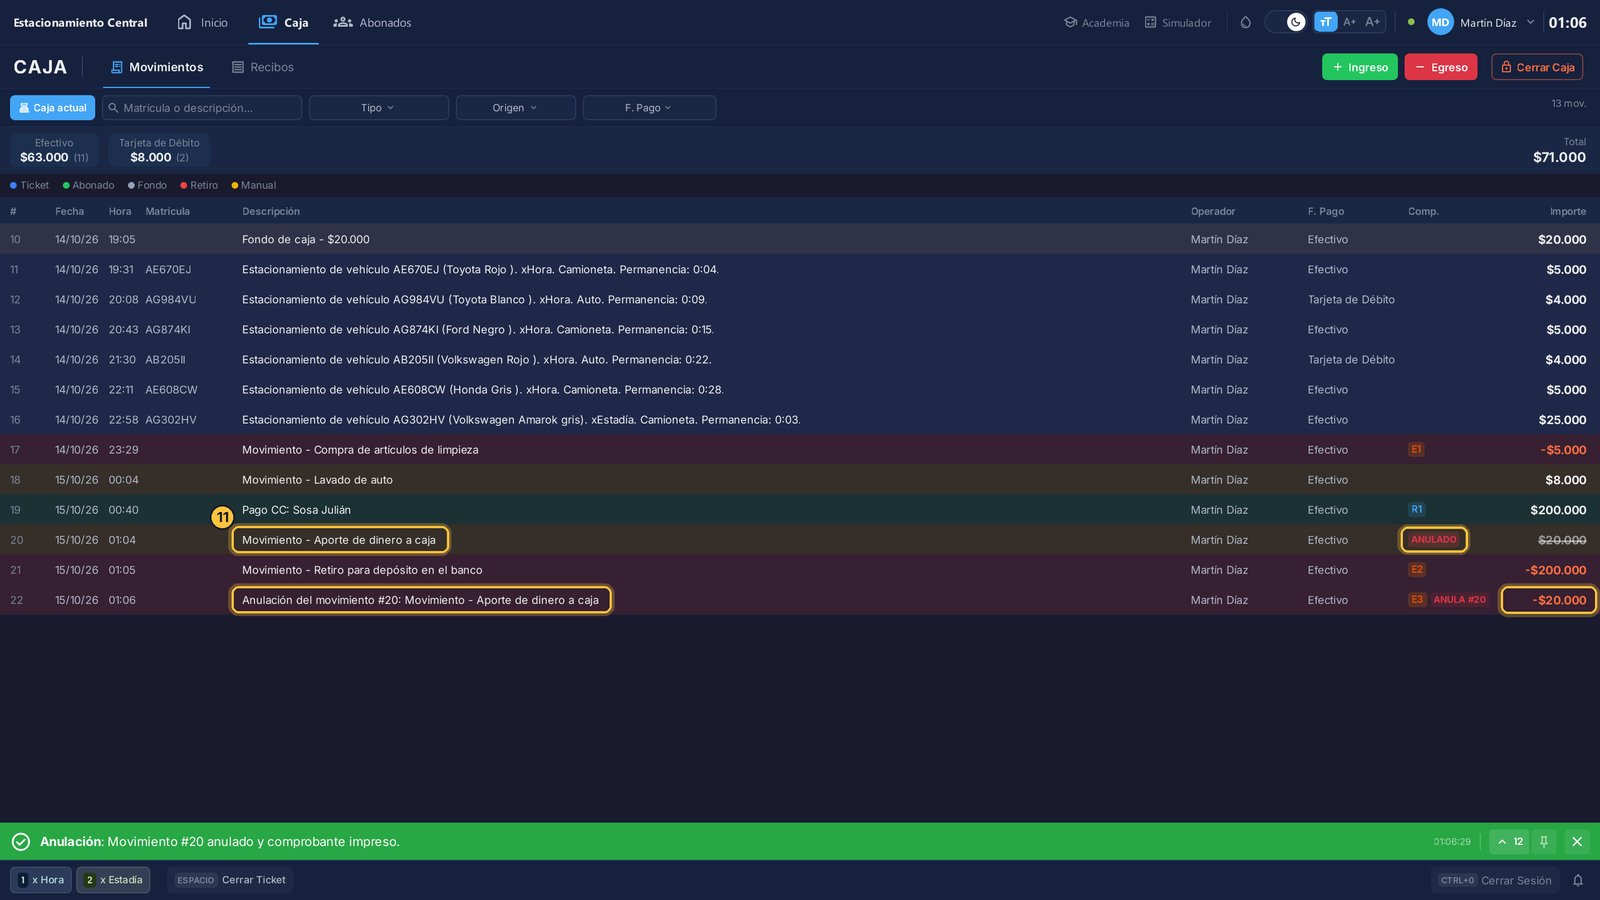Open the Simulador link
Screen dimensions: 1600x900
(1178, 22)
